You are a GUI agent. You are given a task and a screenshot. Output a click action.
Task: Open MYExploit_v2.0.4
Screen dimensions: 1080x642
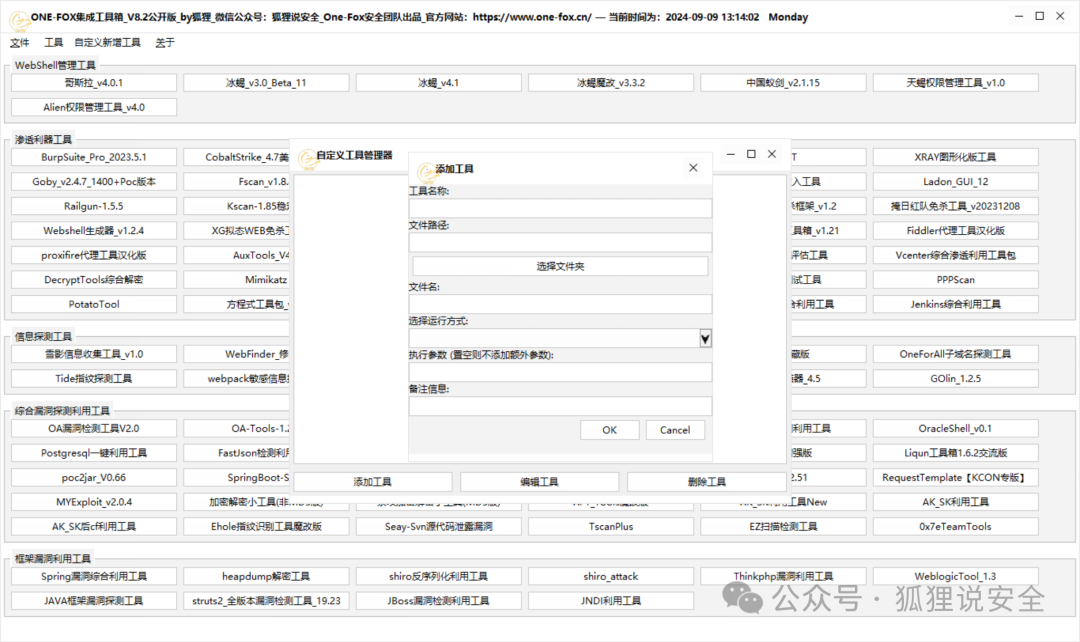tap(94, 502)
